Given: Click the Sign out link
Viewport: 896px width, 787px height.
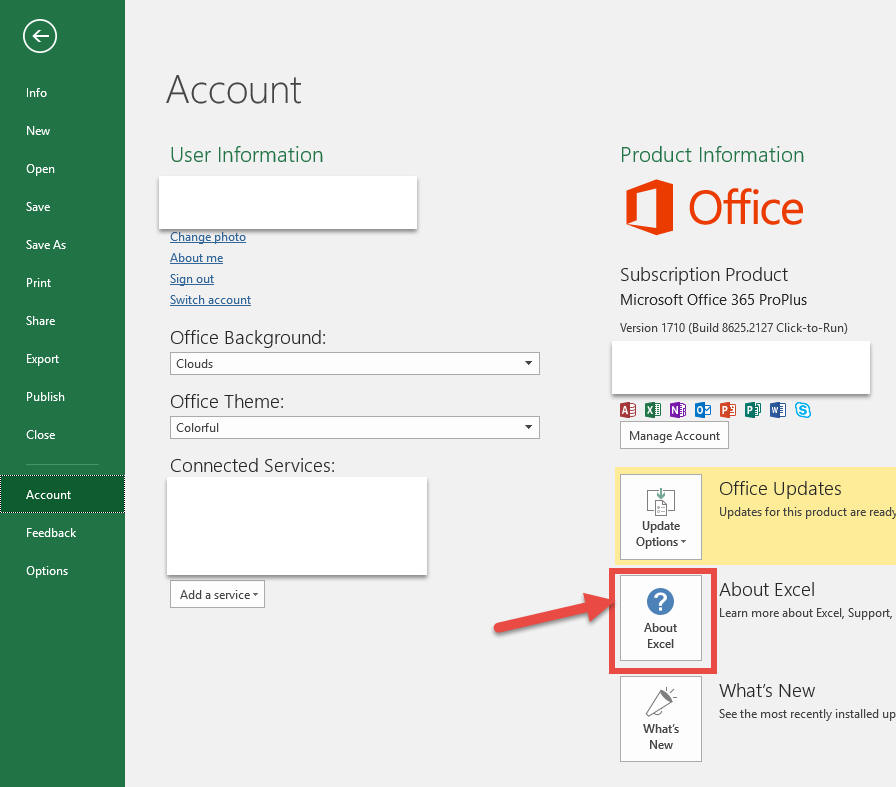Looking at the screenshot, I should (192, 279).
